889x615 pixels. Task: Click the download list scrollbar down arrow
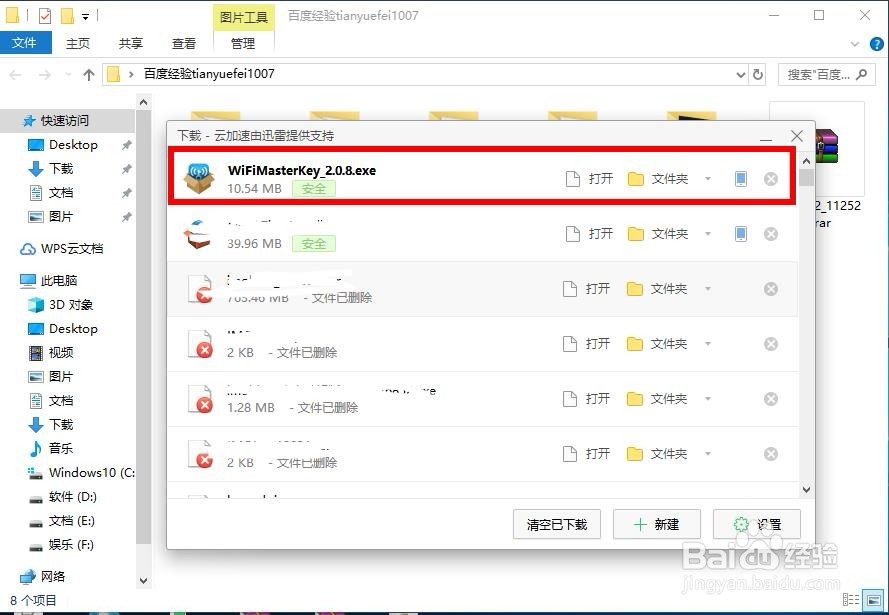pyautogui.click(x=806, y=489)
